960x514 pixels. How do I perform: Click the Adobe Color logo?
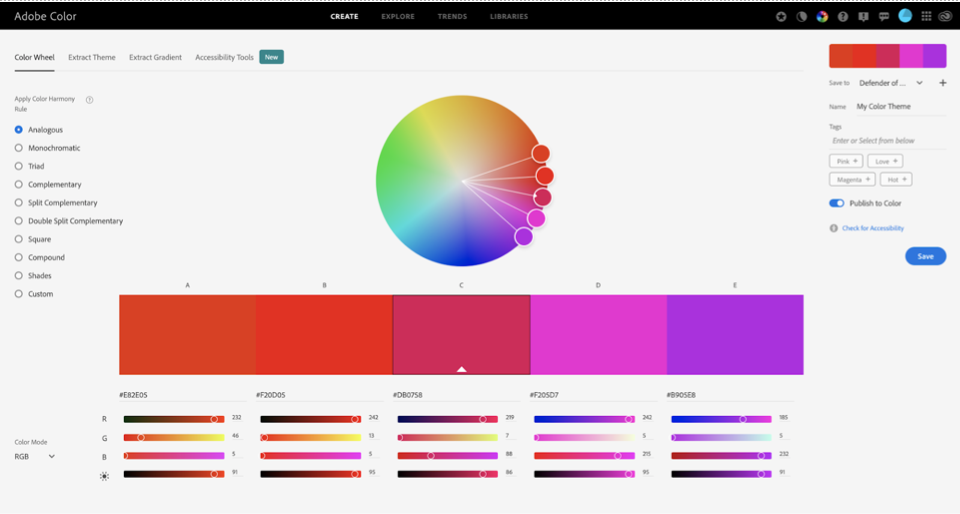45,17
